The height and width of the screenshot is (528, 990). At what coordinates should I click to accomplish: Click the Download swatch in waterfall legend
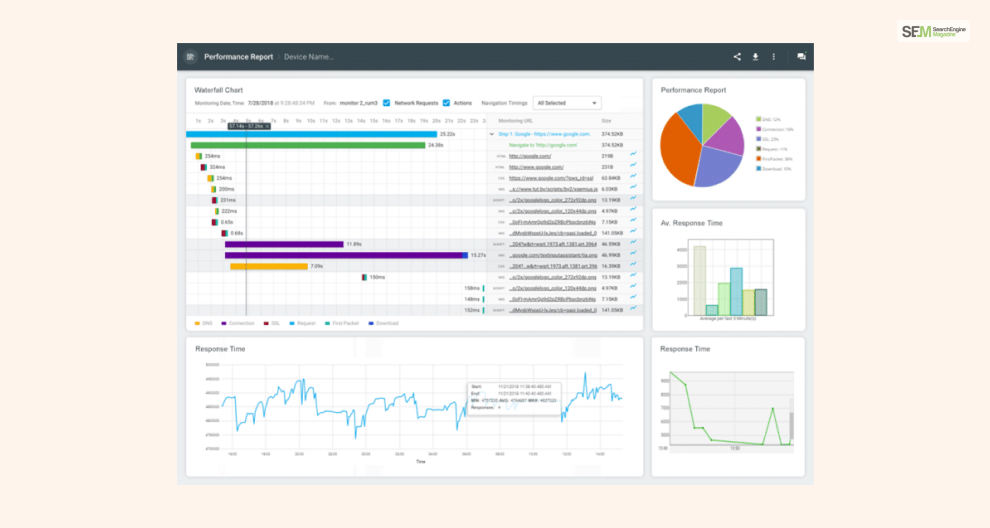click(x=371, y=323)
